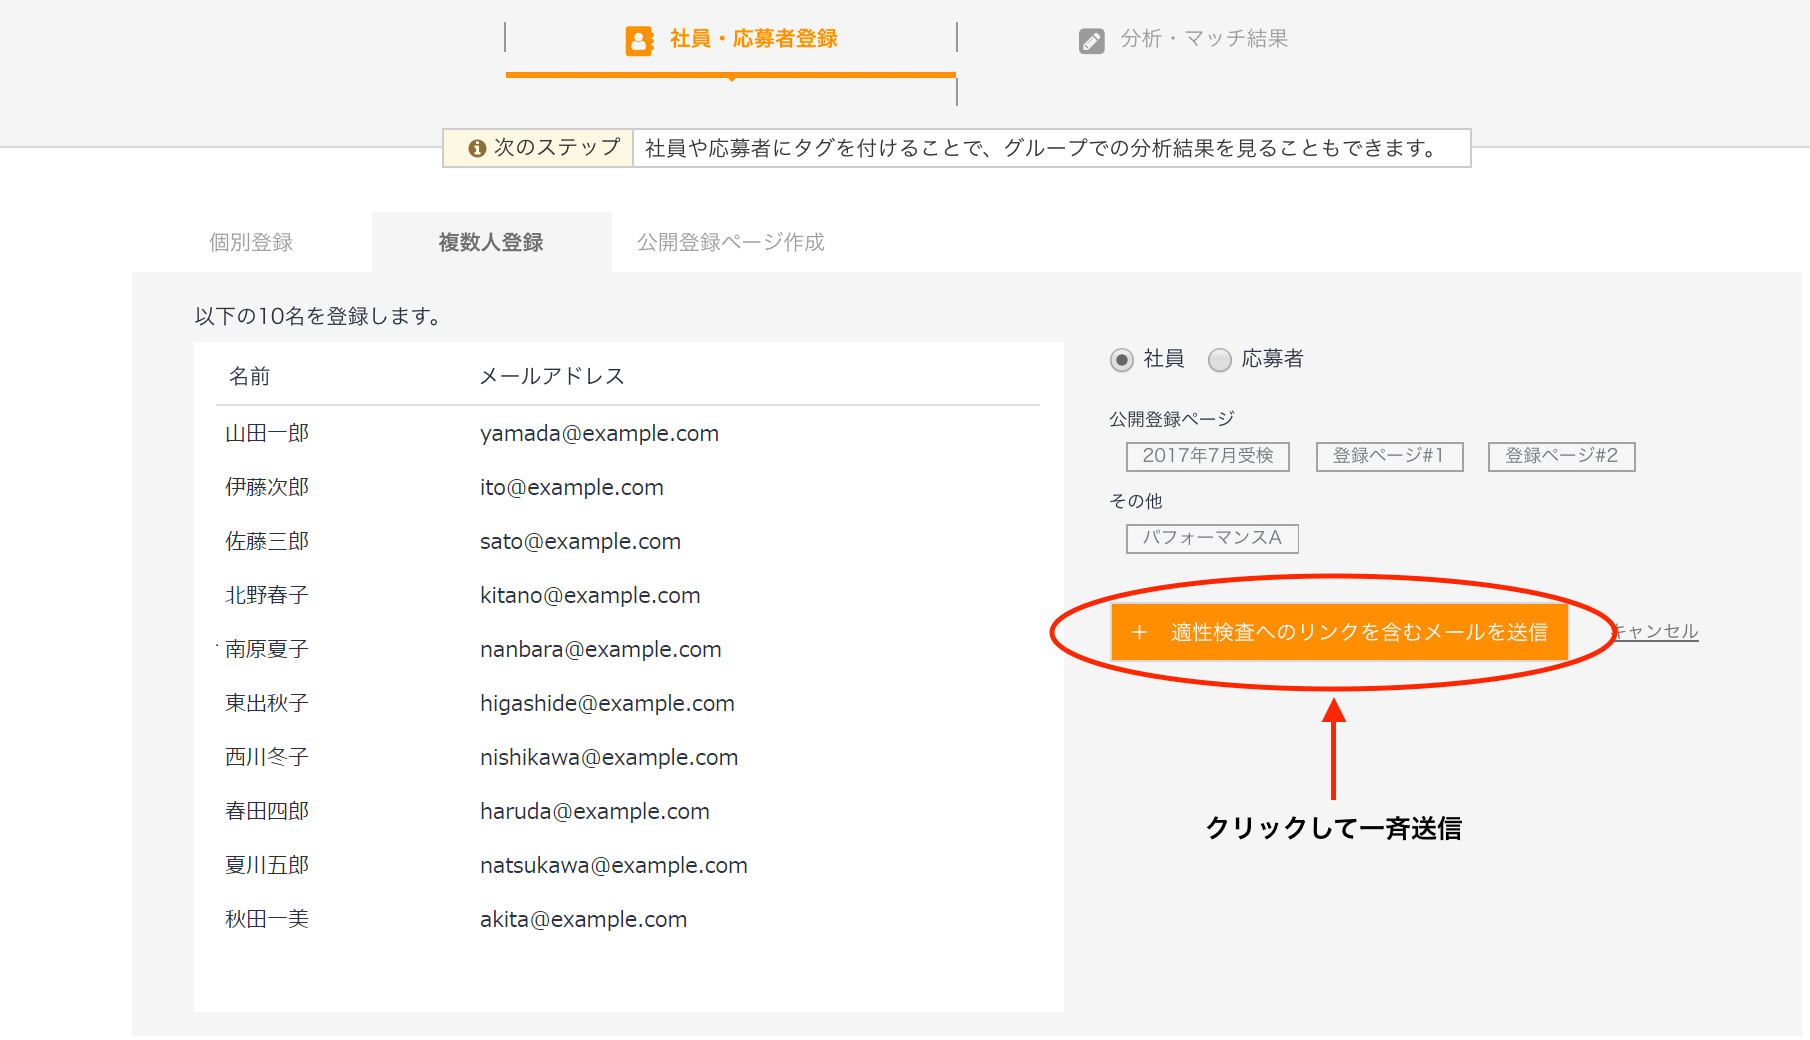Click natsukawa@example.com email address

(613, 865)
